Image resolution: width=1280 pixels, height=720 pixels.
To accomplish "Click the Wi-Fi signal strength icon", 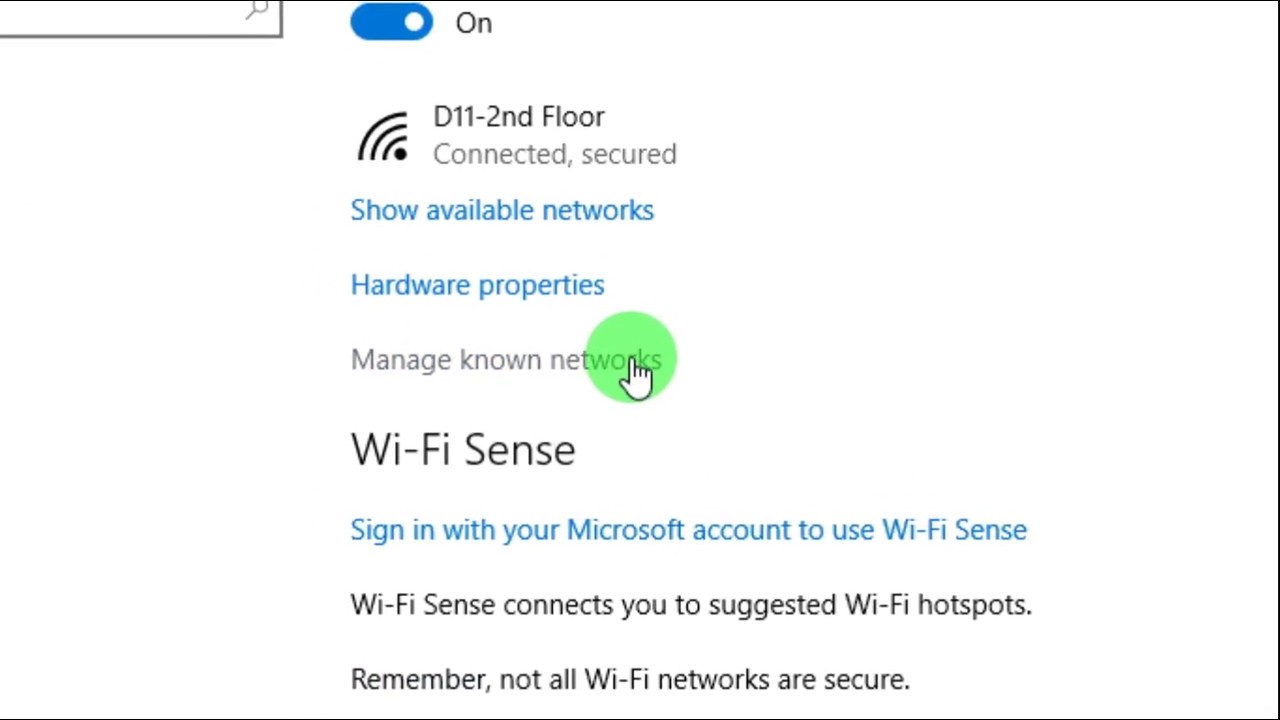I will (x=383, y=136).
